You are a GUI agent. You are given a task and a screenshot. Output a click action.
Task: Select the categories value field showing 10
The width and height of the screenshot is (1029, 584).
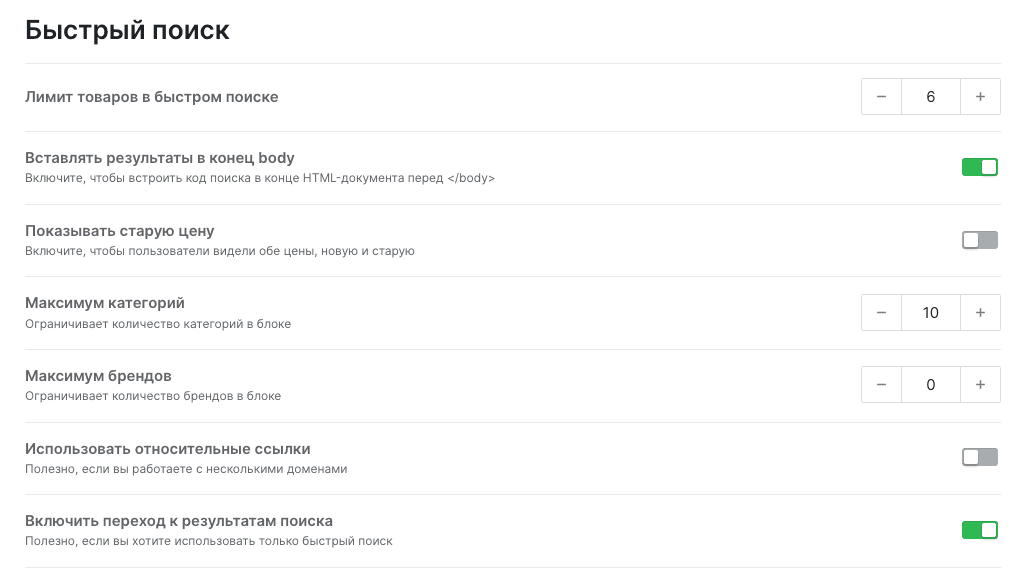pos(931,312)
